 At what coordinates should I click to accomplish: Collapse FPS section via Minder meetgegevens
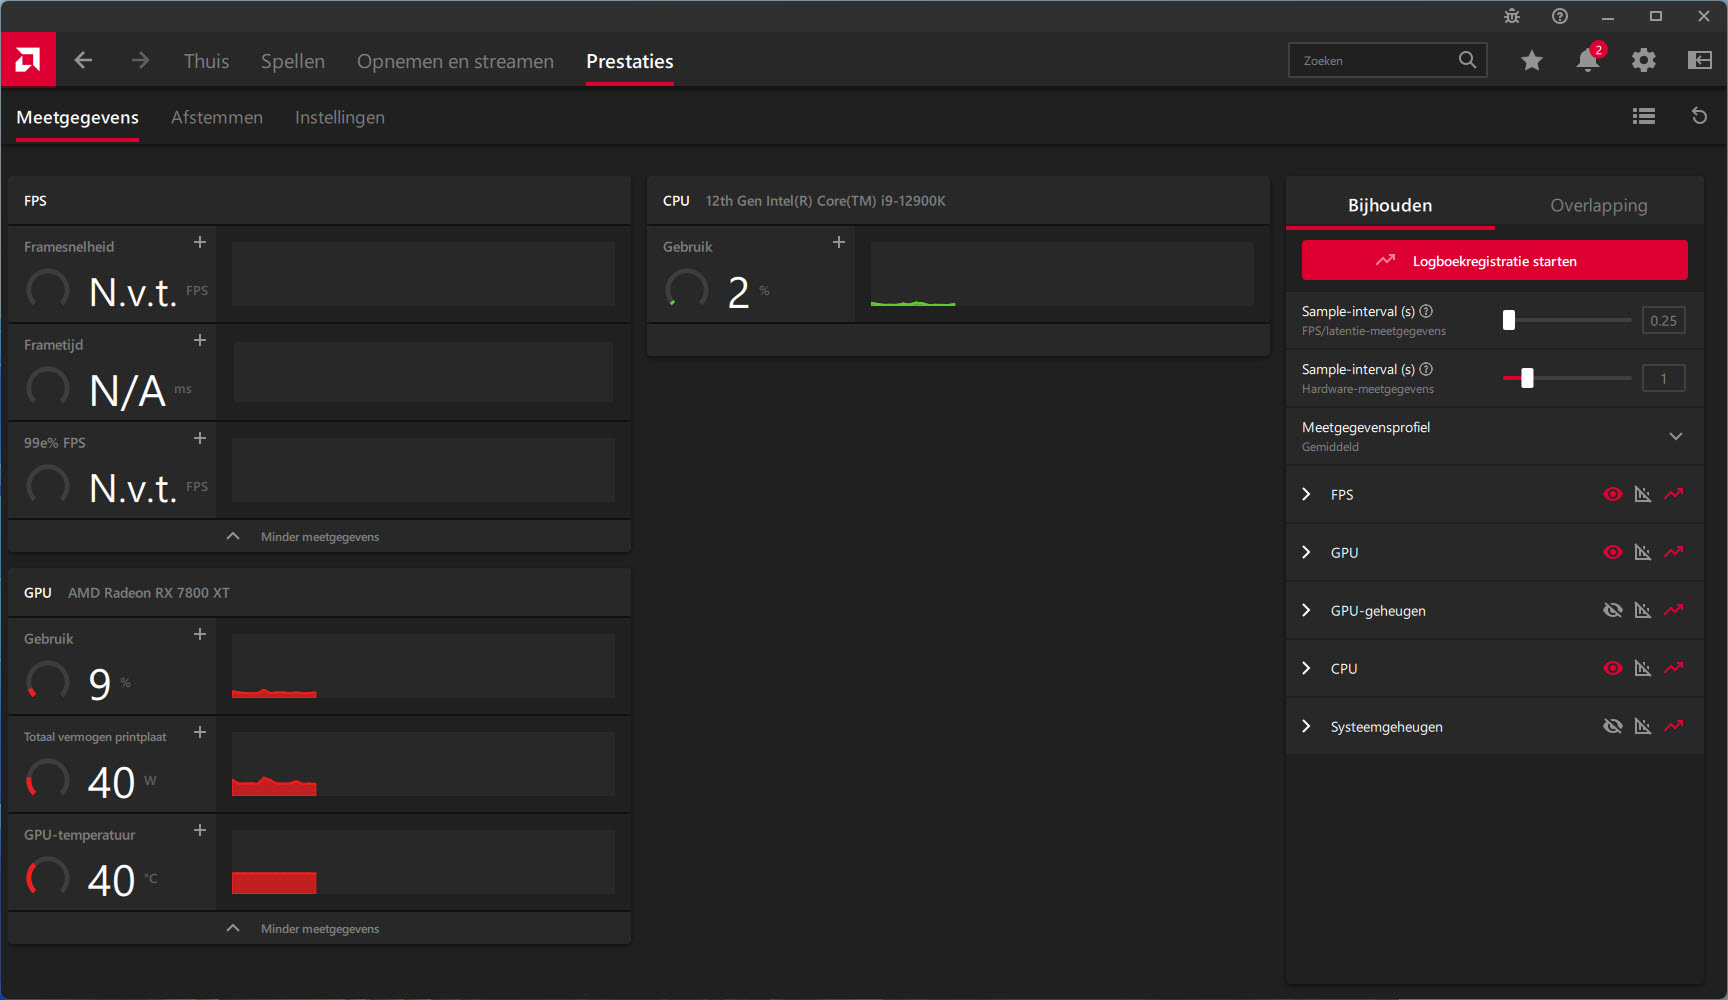319,536
